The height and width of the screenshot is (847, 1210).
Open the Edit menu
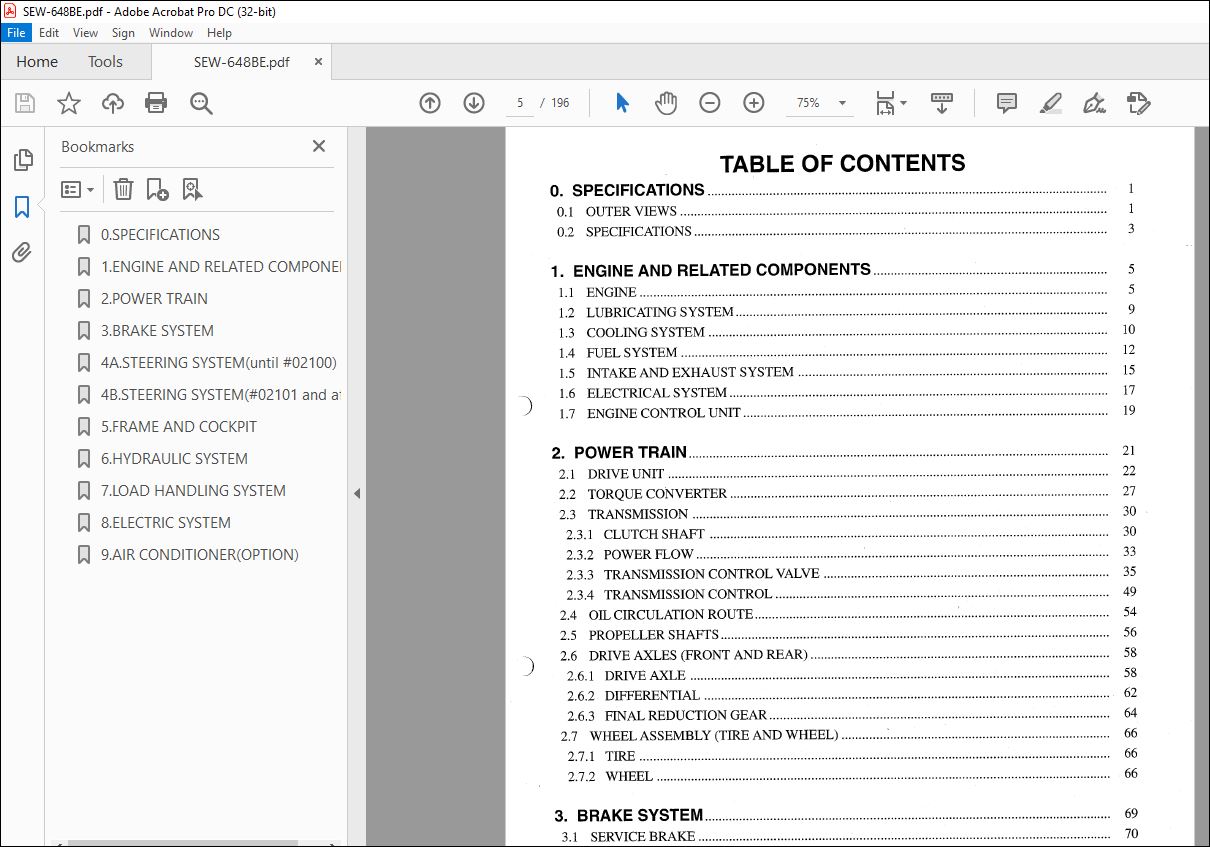tap(49, 33)
